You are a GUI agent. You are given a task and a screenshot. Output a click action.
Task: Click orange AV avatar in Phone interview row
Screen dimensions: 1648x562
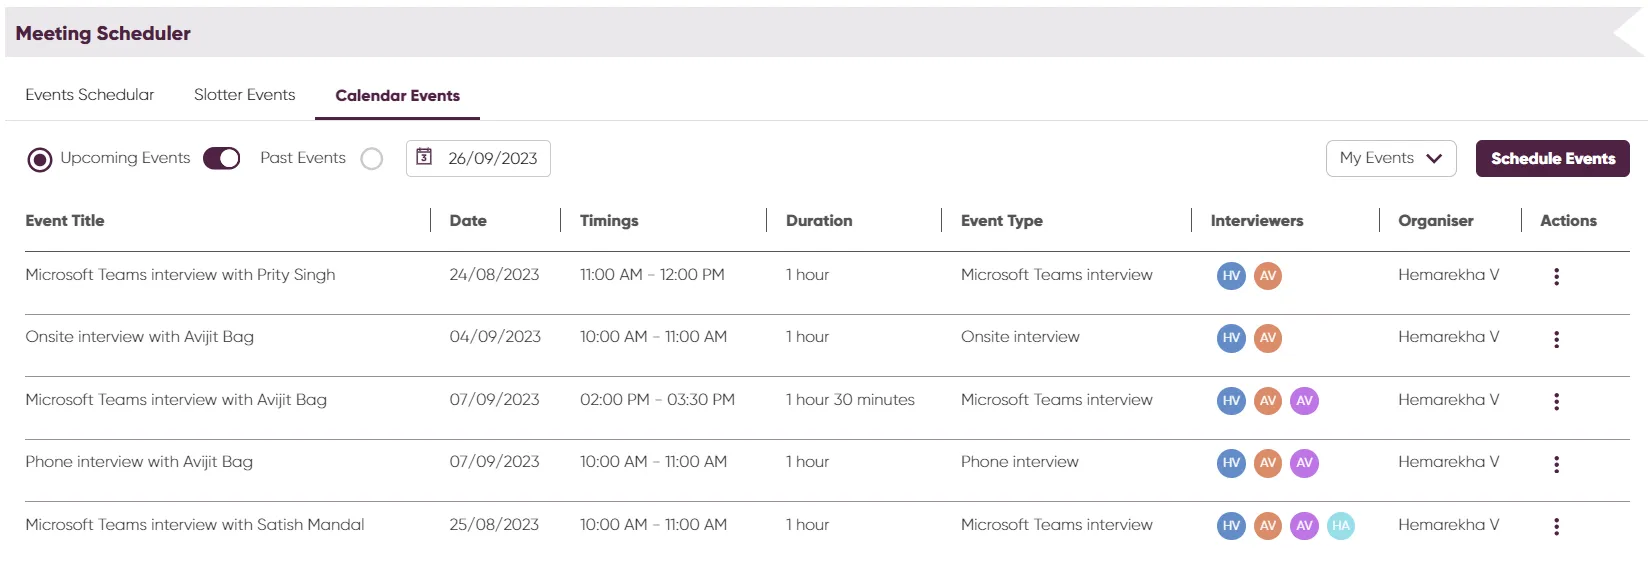1268,463
